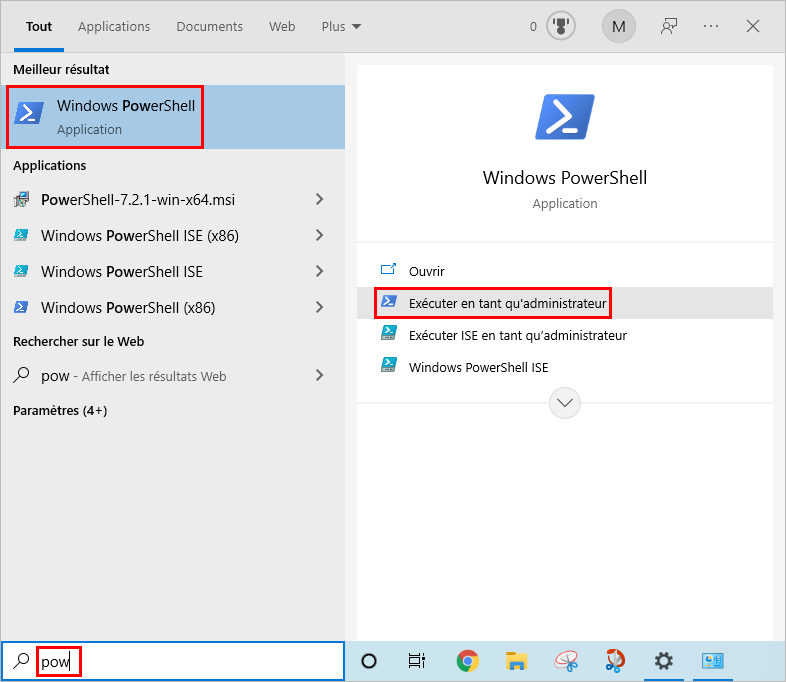Expand more actions with the down chevron
Screen dimensions: 786x682
click(x=565, y=403)
